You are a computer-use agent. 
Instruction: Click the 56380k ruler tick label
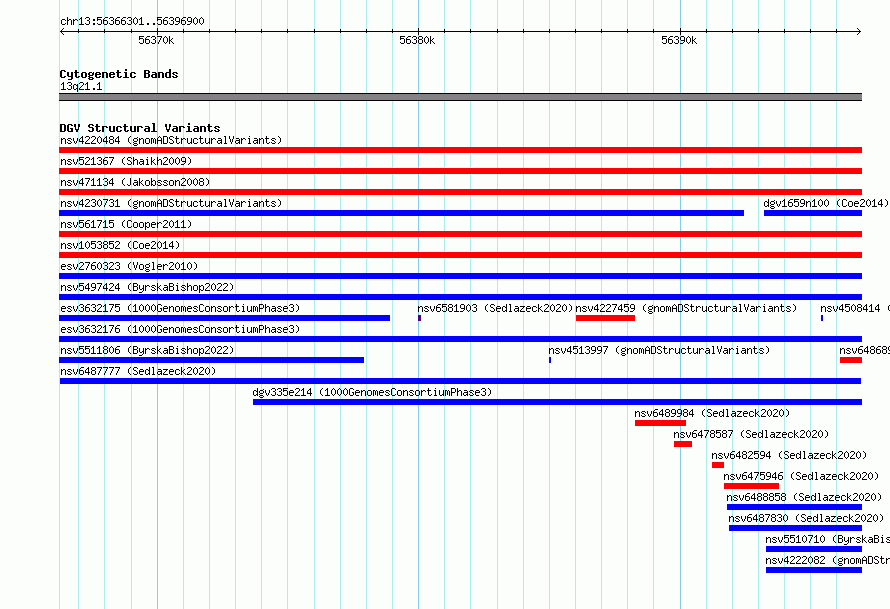pos(417,40)
